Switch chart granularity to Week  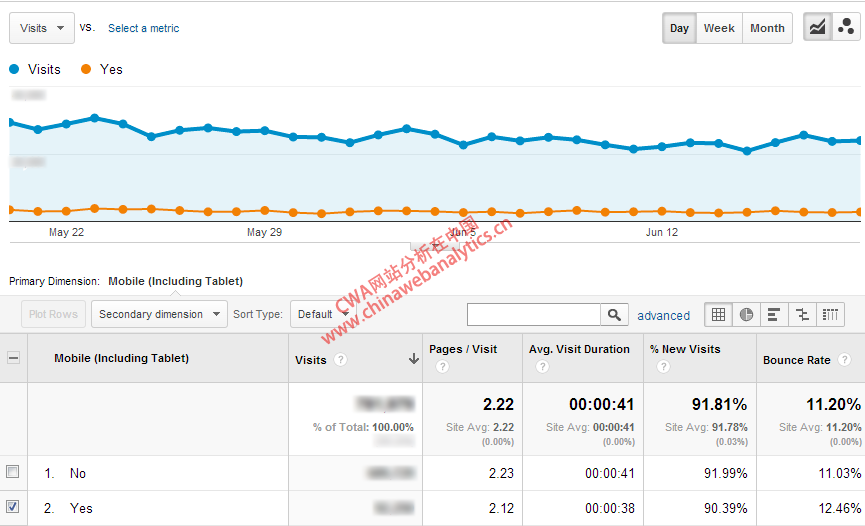coord(719,28)
